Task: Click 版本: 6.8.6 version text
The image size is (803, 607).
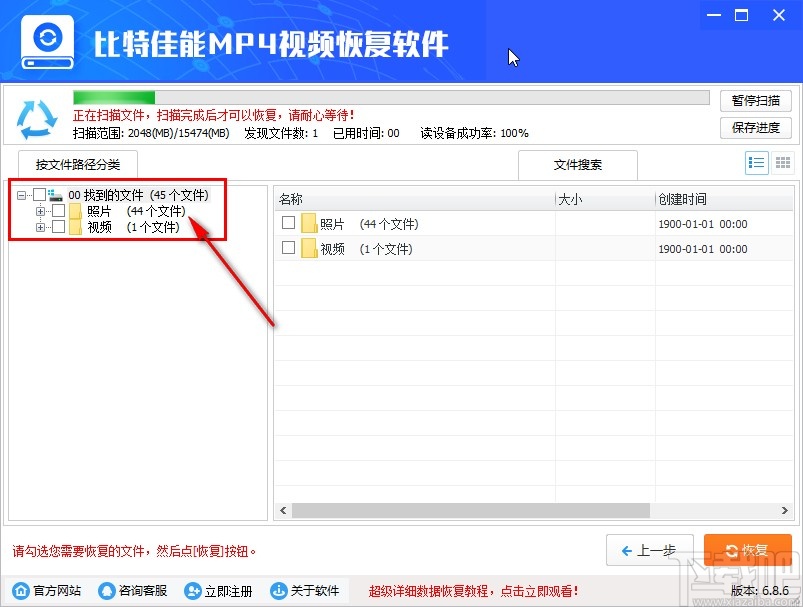Action: 759,591
